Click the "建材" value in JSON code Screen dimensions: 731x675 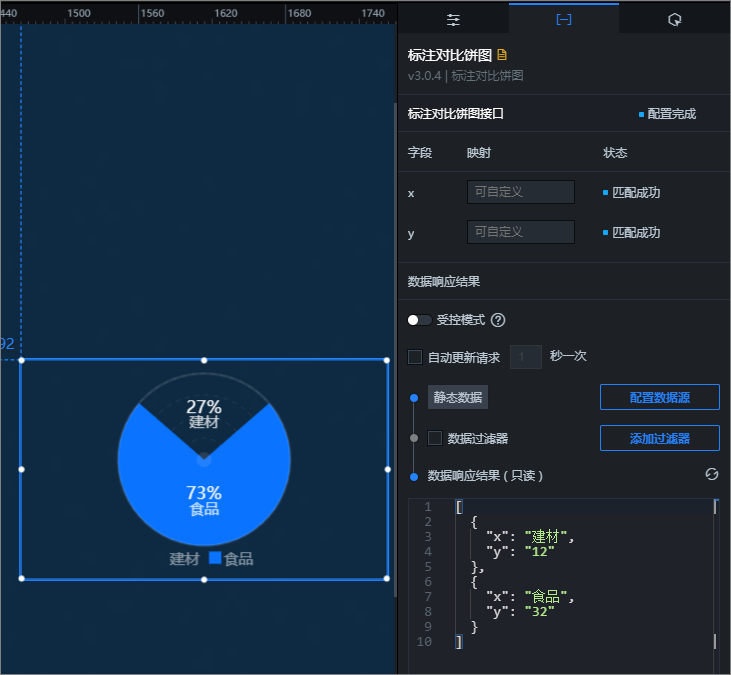point(546,537)
